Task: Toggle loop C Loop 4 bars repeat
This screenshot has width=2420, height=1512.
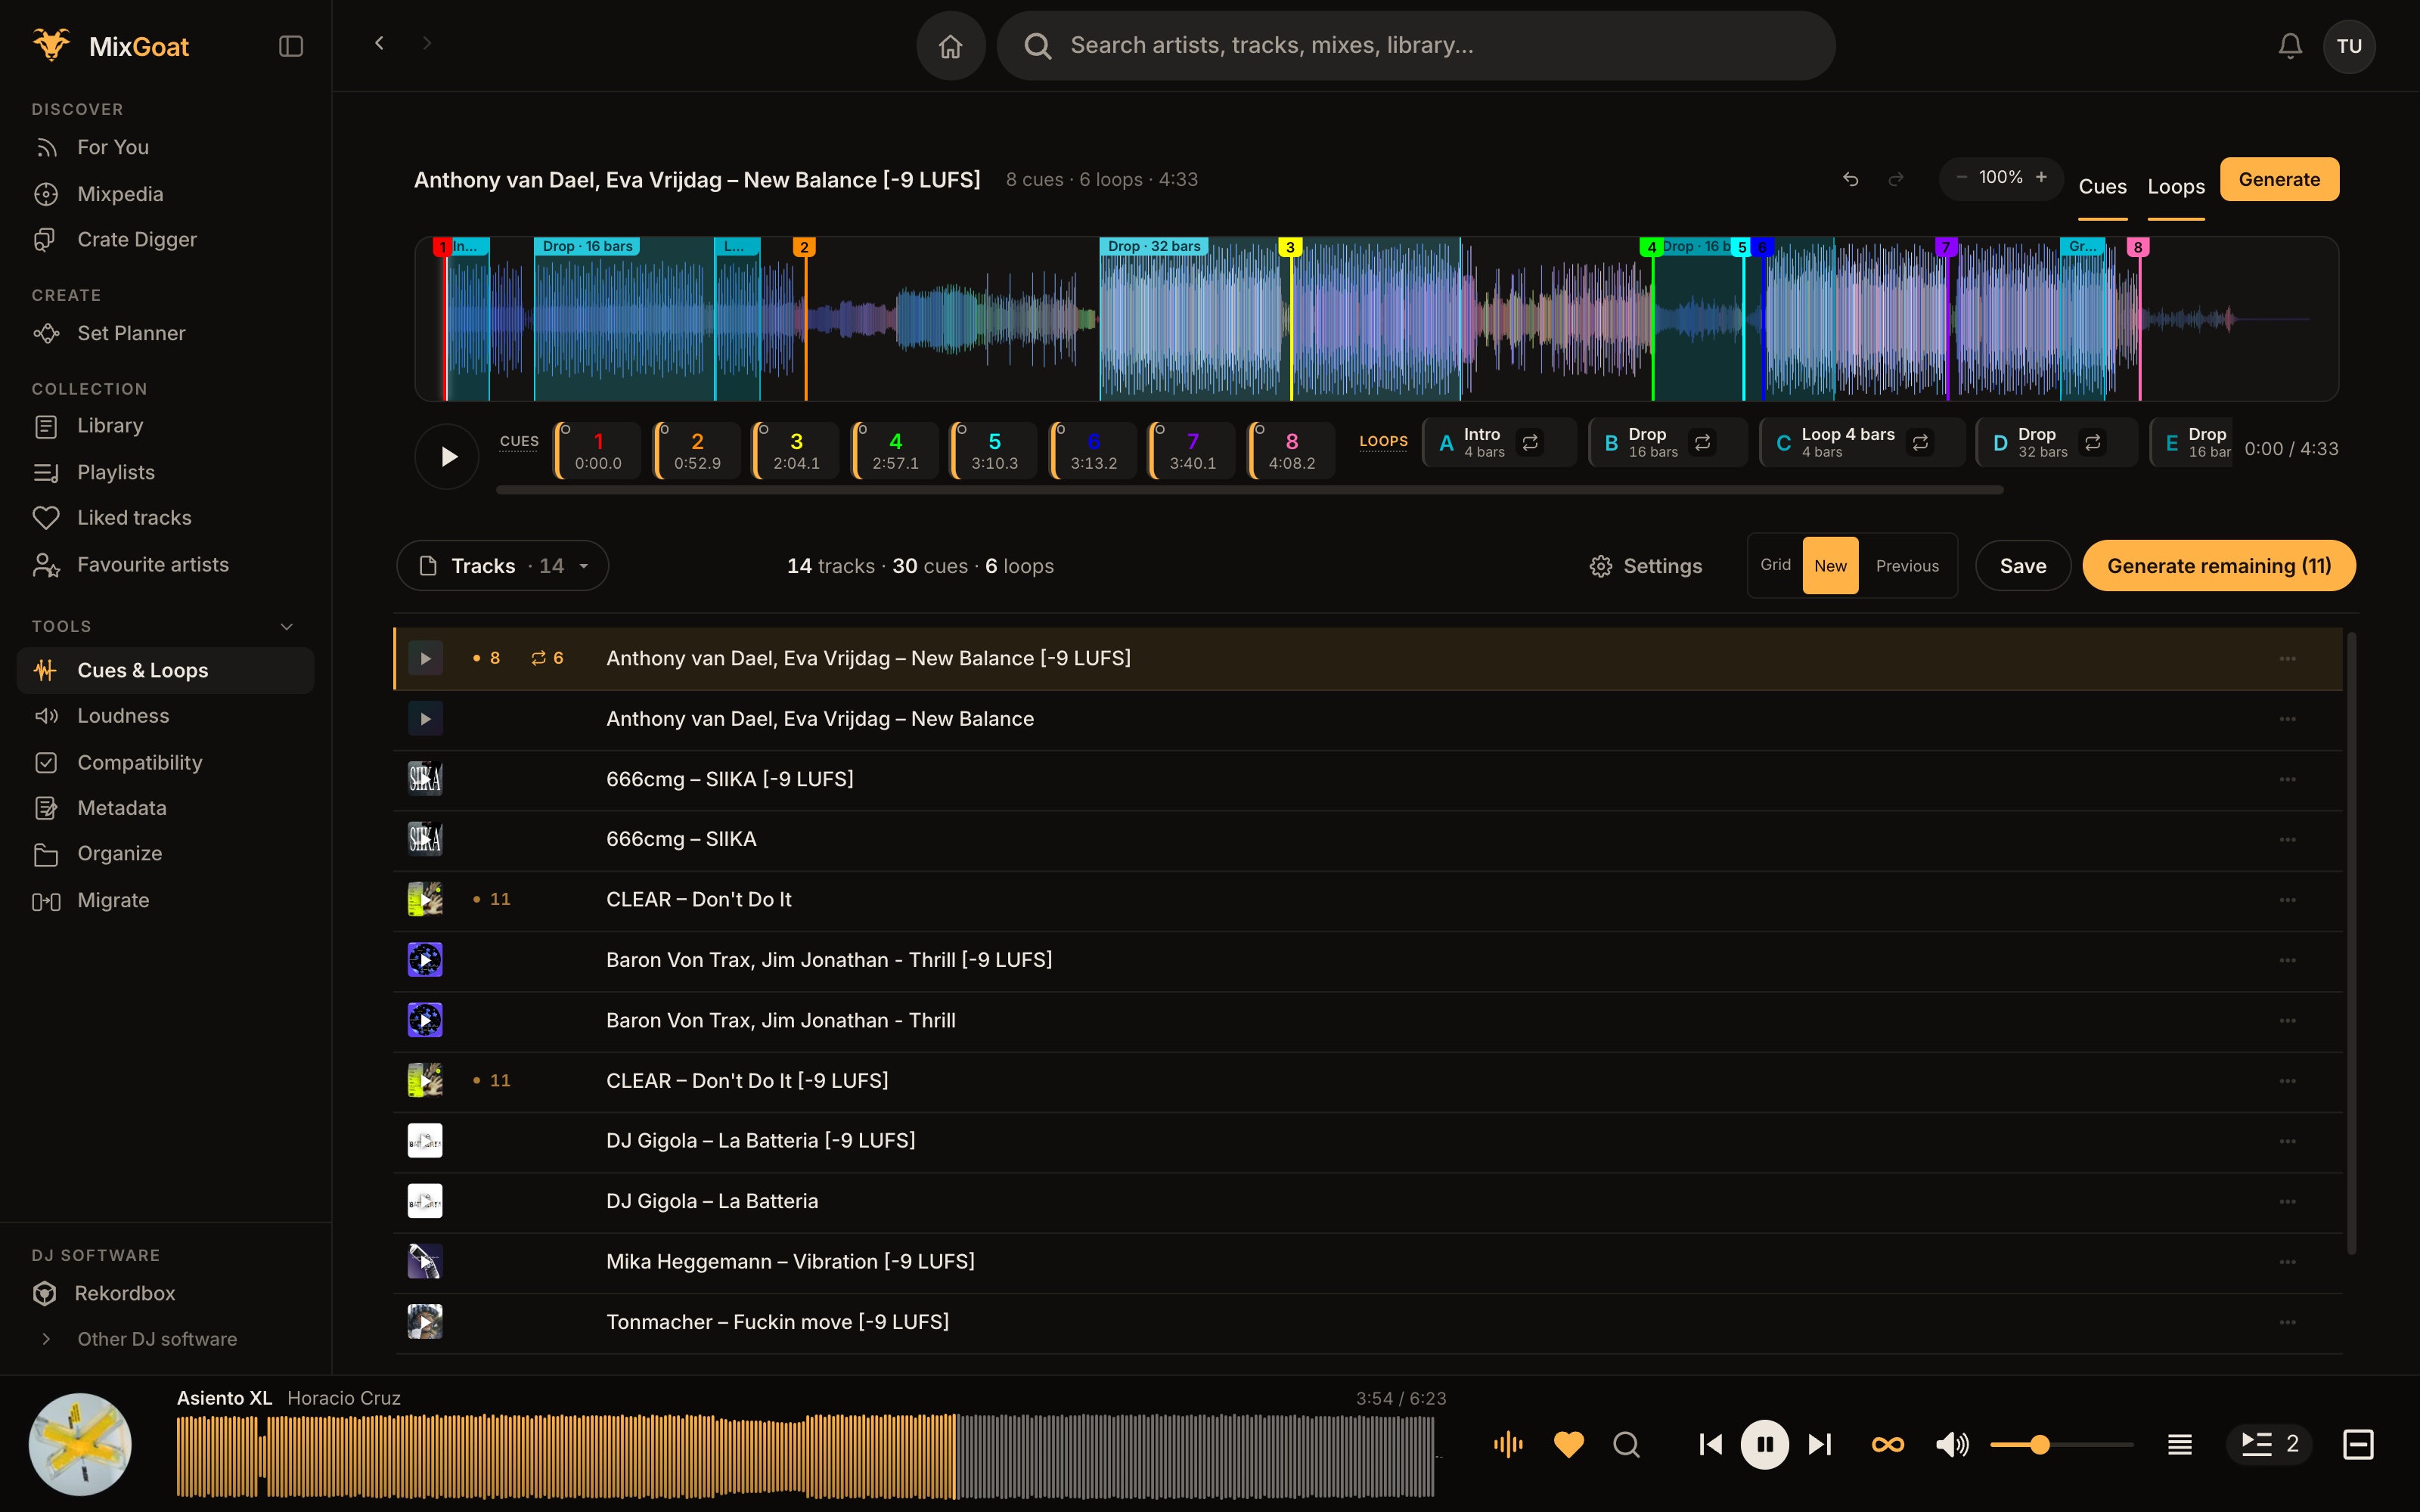Action: (1920, 442)
